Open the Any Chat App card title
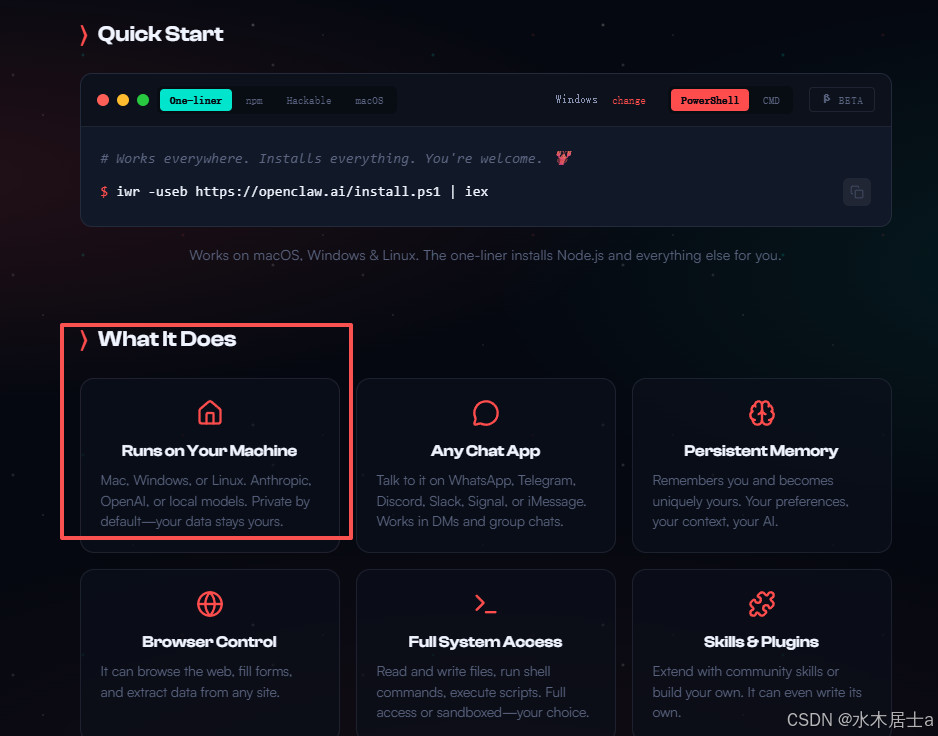This screenshot has width=938, height=736. pyautogui.click(x=486, y=451)
